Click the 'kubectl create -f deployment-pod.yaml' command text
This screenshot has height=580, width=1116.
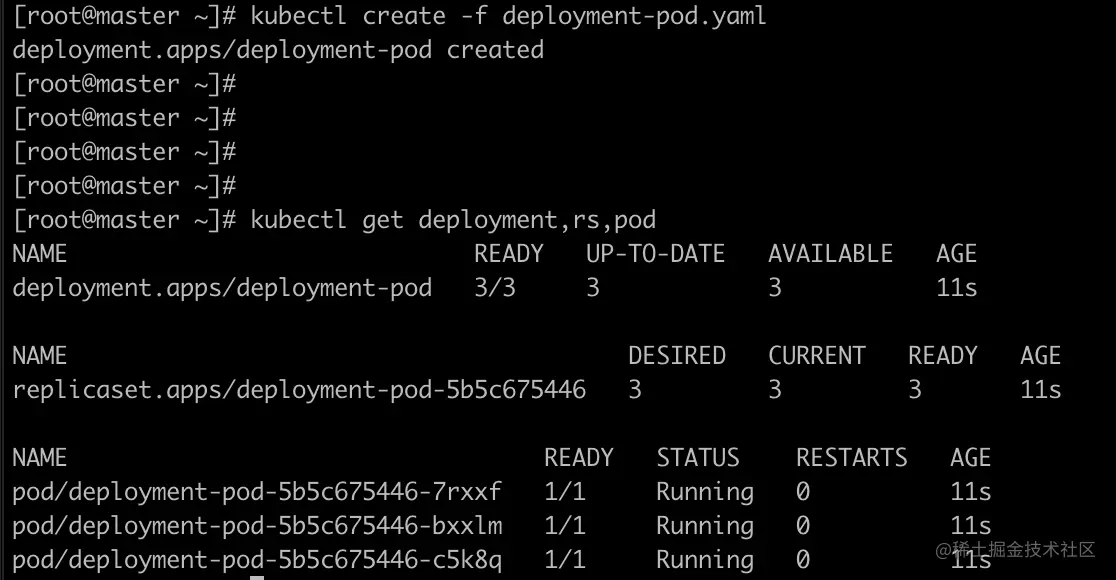pos(508,16)
